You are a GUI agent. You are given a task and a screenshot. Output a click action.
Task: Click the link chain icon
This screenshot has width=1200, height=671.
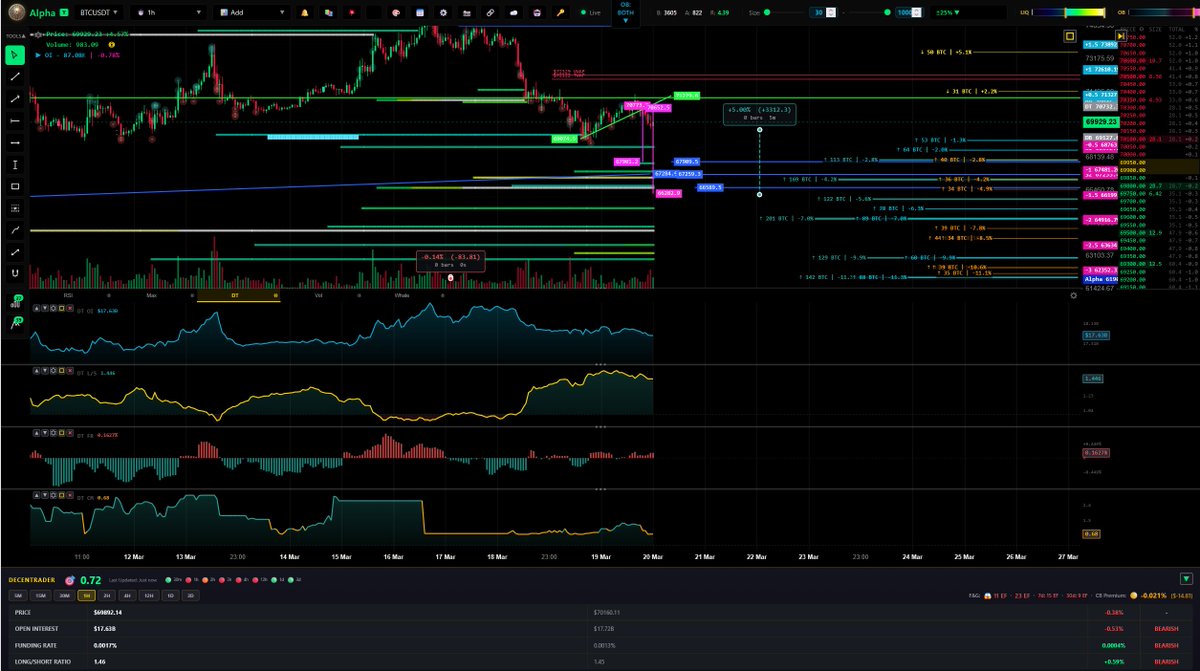coord(490,13)
